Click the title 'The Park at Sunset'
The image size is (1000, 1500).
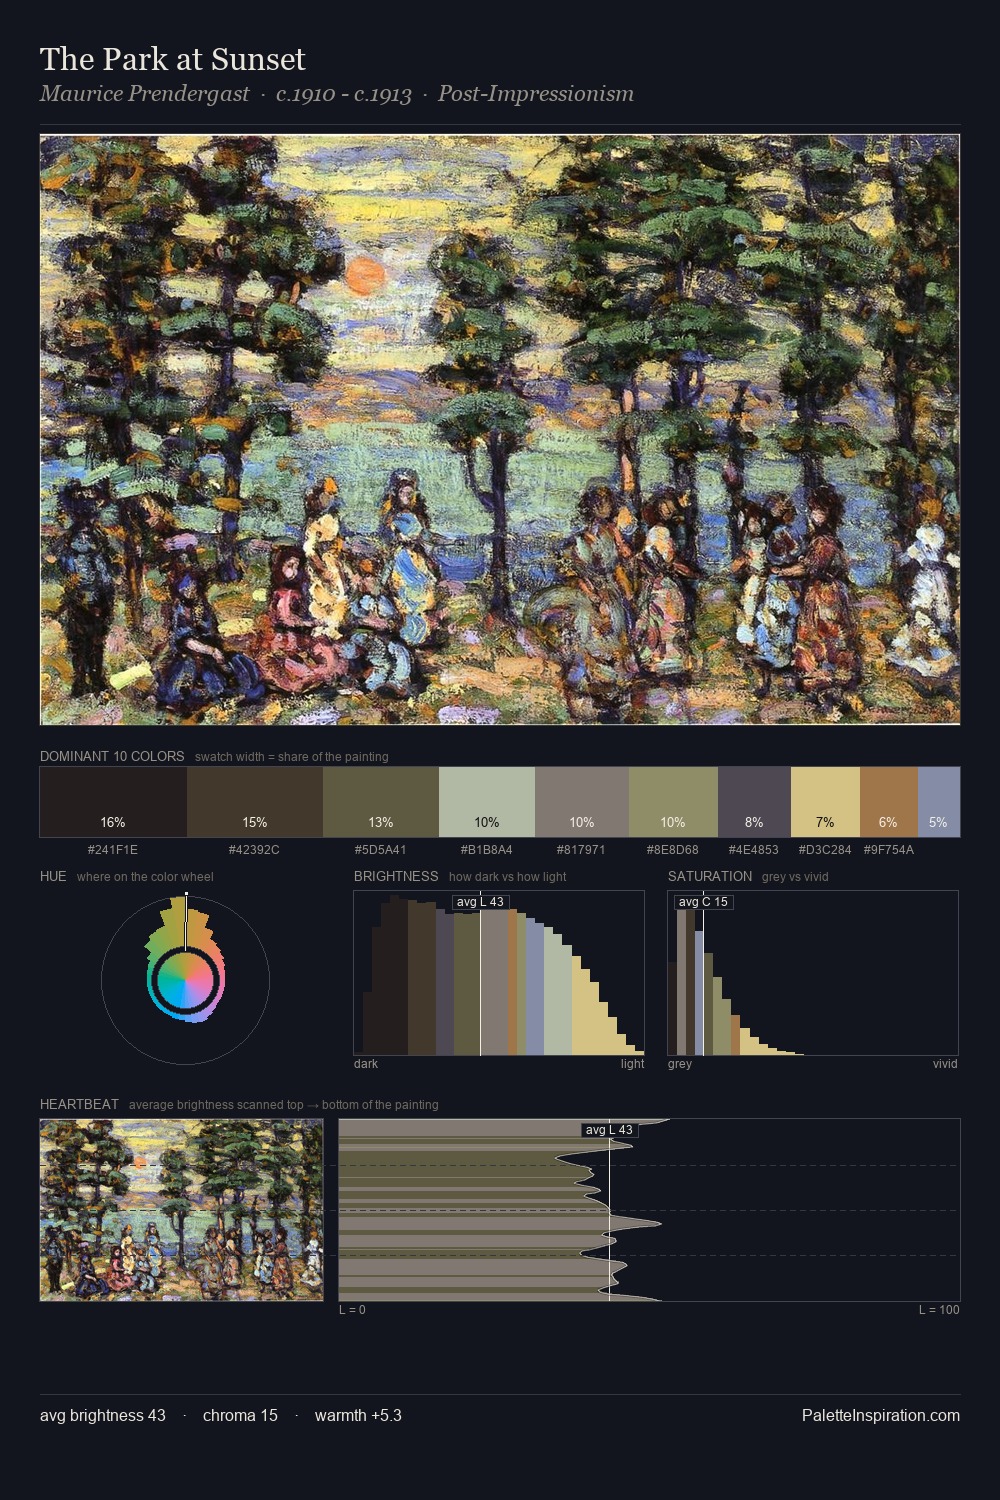click(x=173, y=59)
